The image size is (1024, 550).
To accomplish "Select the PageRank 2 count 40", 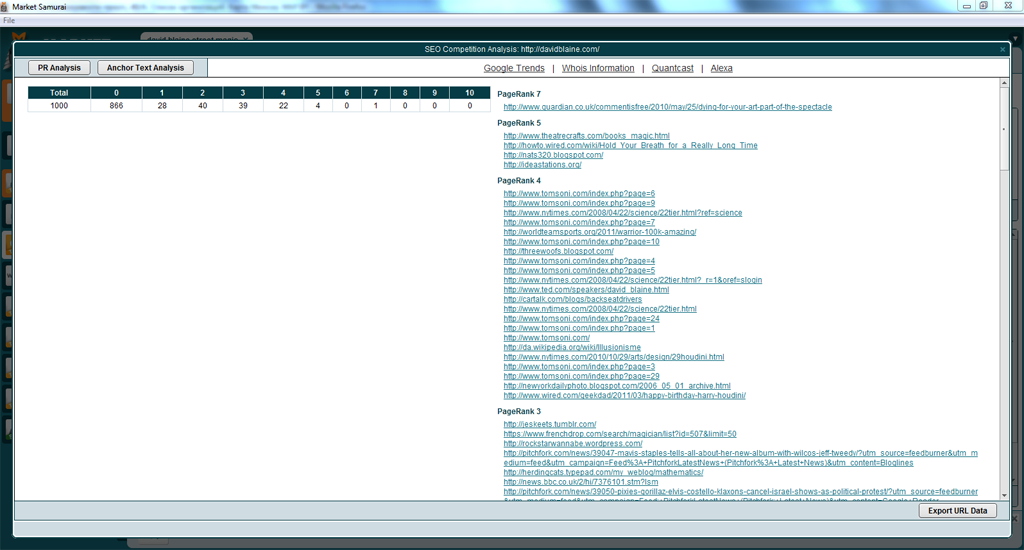I will [x=202, y=106].
